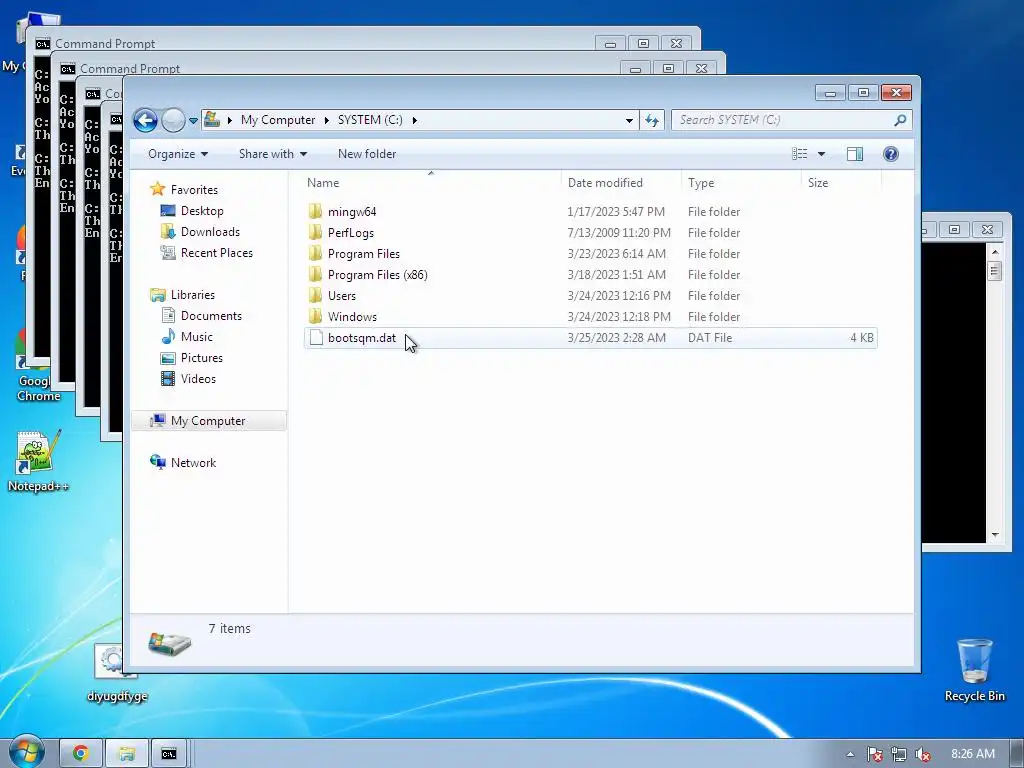Click the mingw64 date 1/17/2023 5:47 PM
Screen dimensions: 1024x768
pyautogui.click(x=616, y=212)
